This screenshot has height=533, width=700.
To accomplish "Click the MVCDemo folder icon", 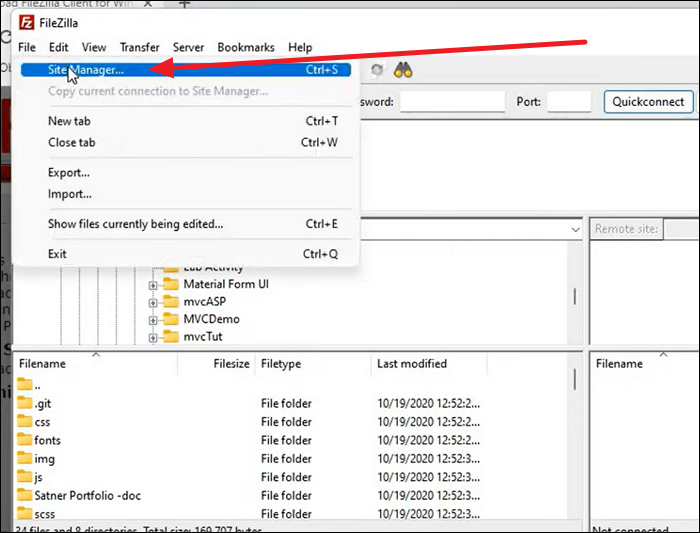I will pos(171,319).
